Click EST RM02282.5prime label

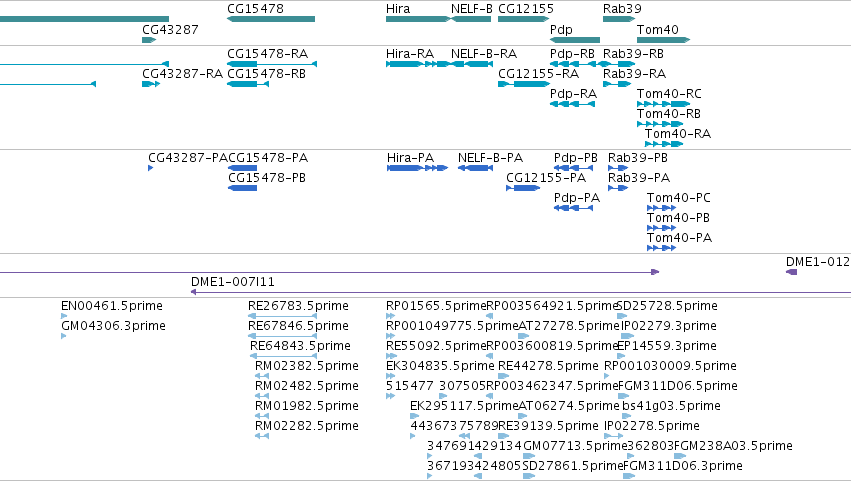tap(307, 426)
